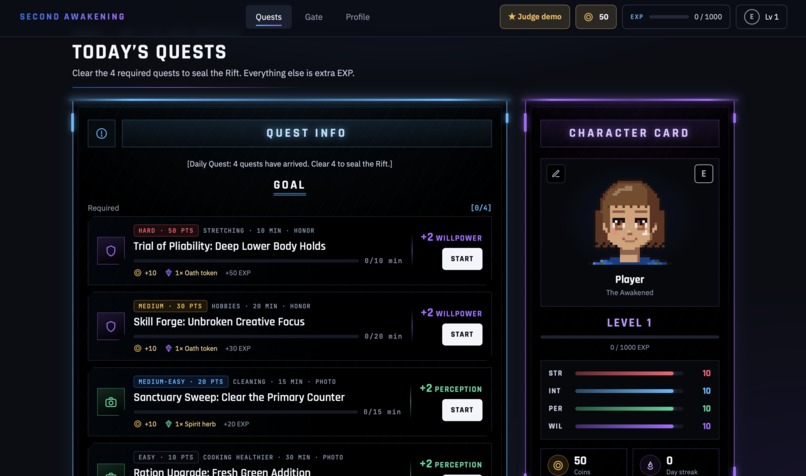Click the coin reward icon on Sanctuary Sweep
This screenshot has height=476, width=806.
coord(137,424)
